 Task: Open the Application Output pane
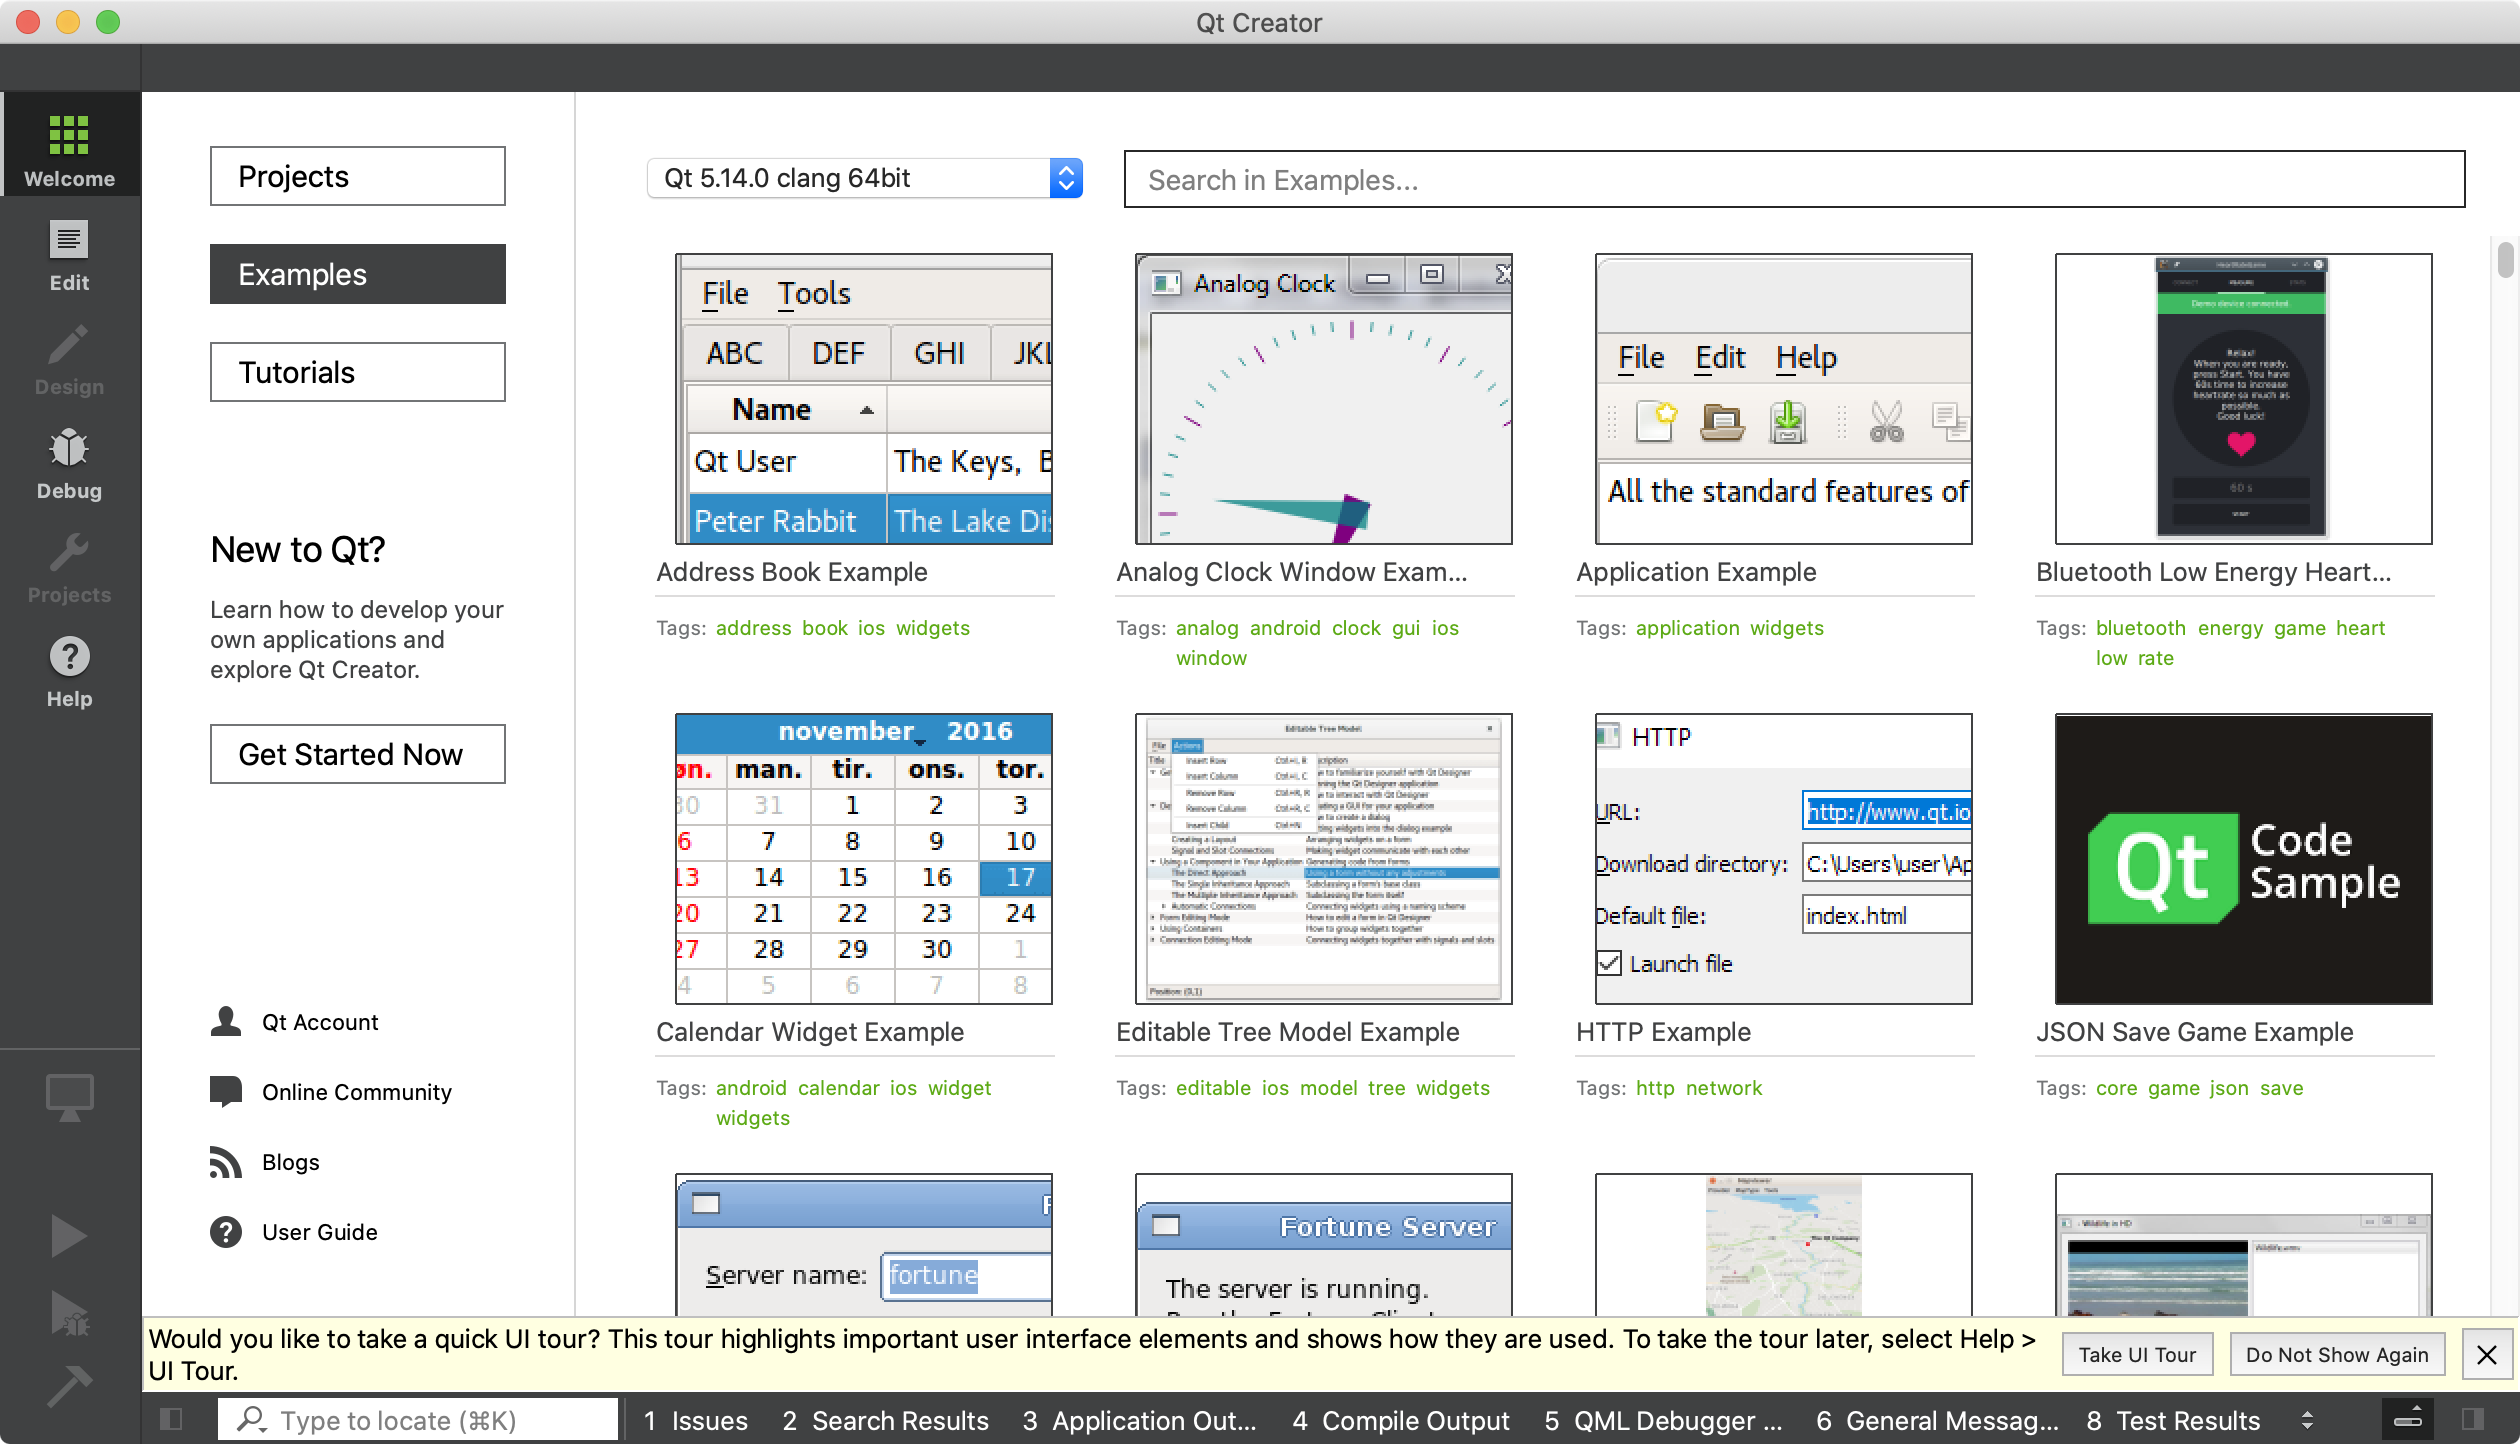(x=1140, y=1420)
